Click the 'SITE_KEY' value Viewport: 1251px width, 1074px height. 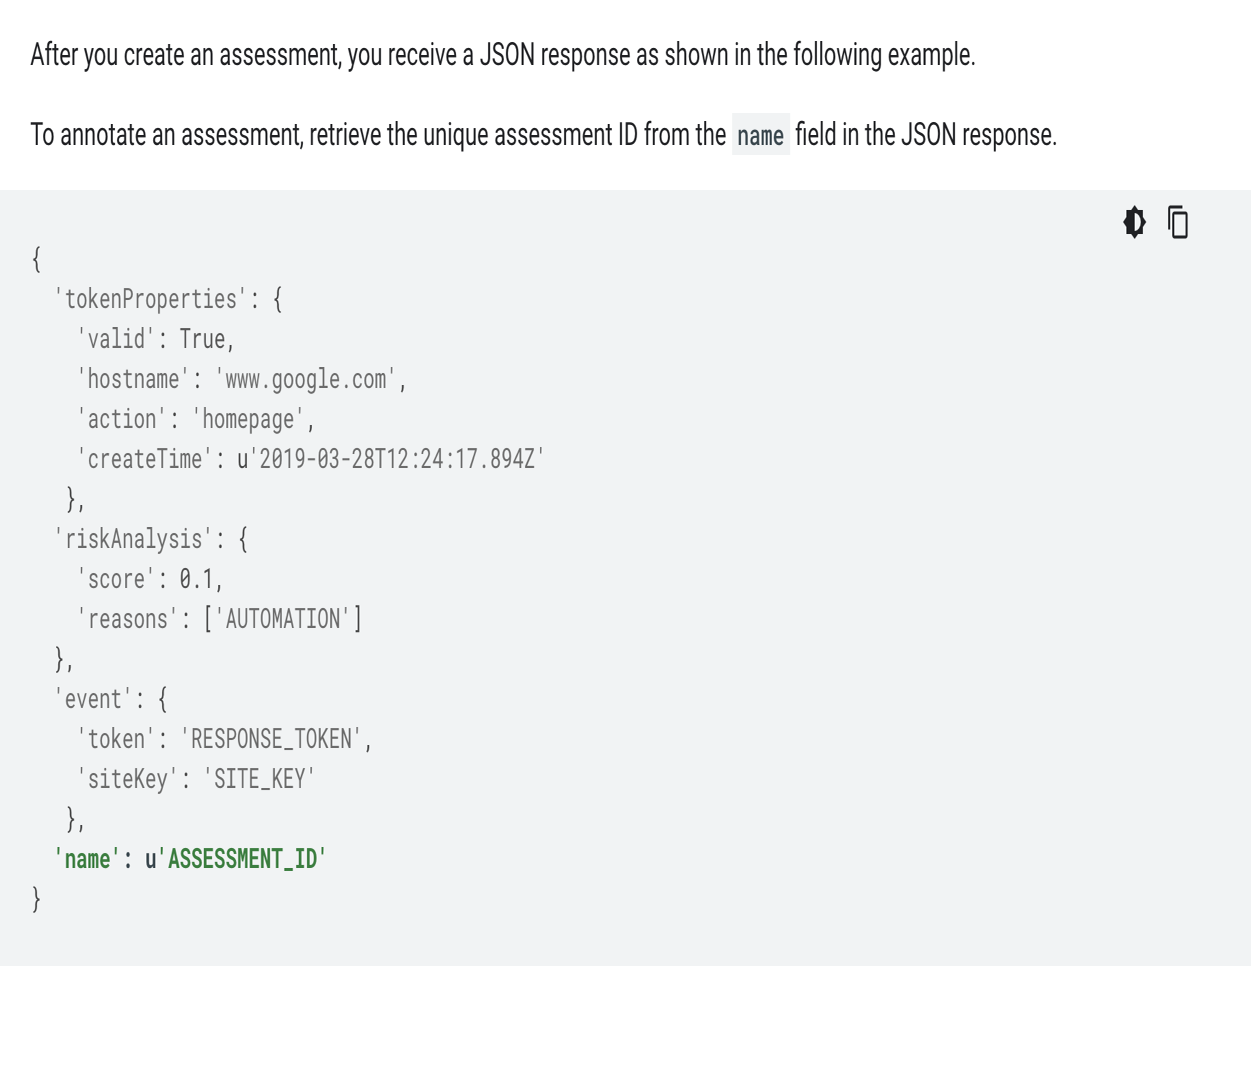click(259, 779)
